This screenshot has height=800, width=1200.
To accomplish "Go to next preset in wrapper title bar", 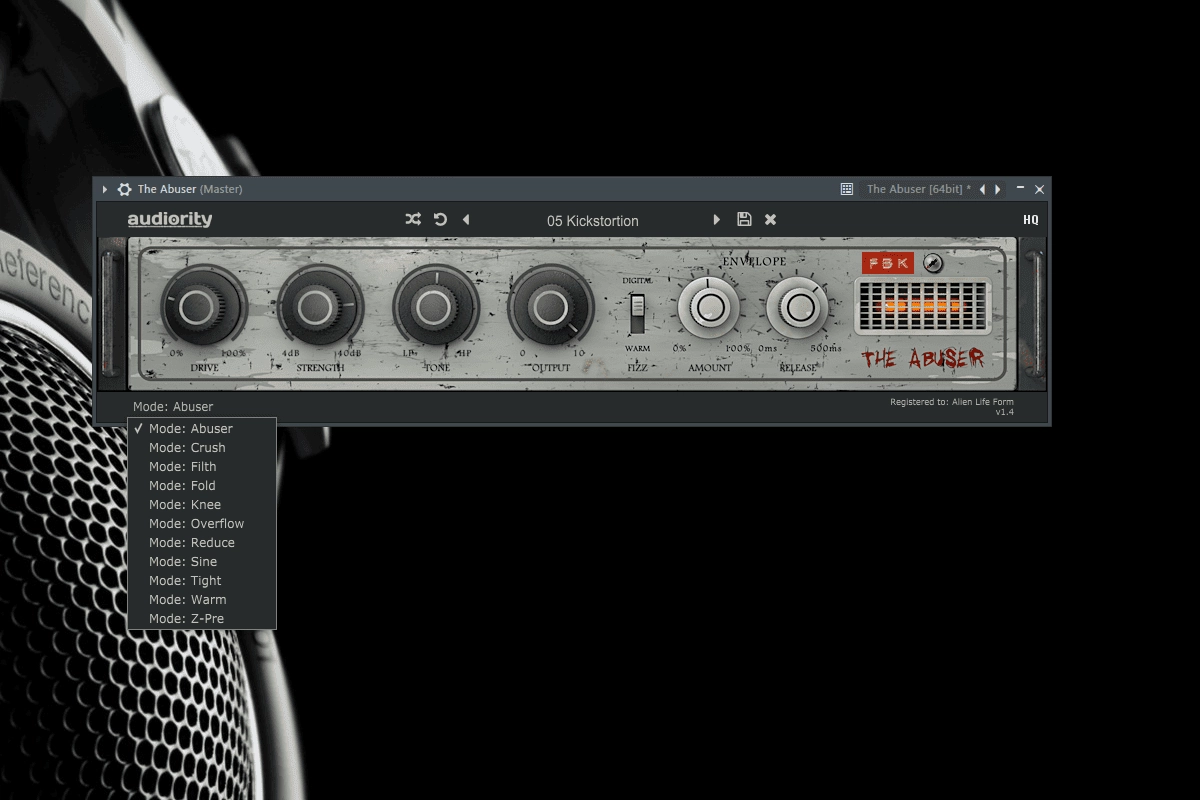I will tap(997, 189).
